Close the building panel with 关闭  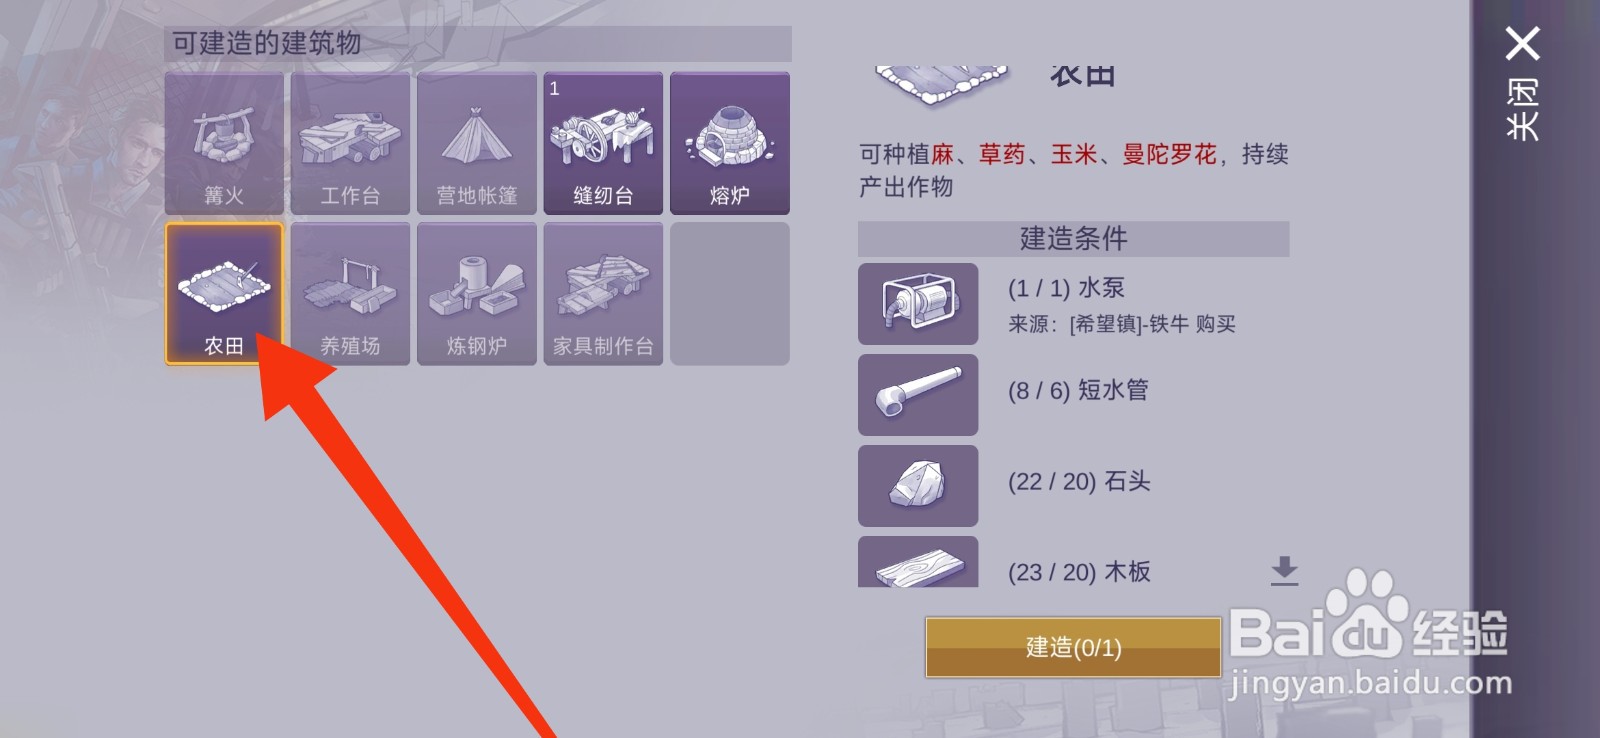tap(1522, 84)
